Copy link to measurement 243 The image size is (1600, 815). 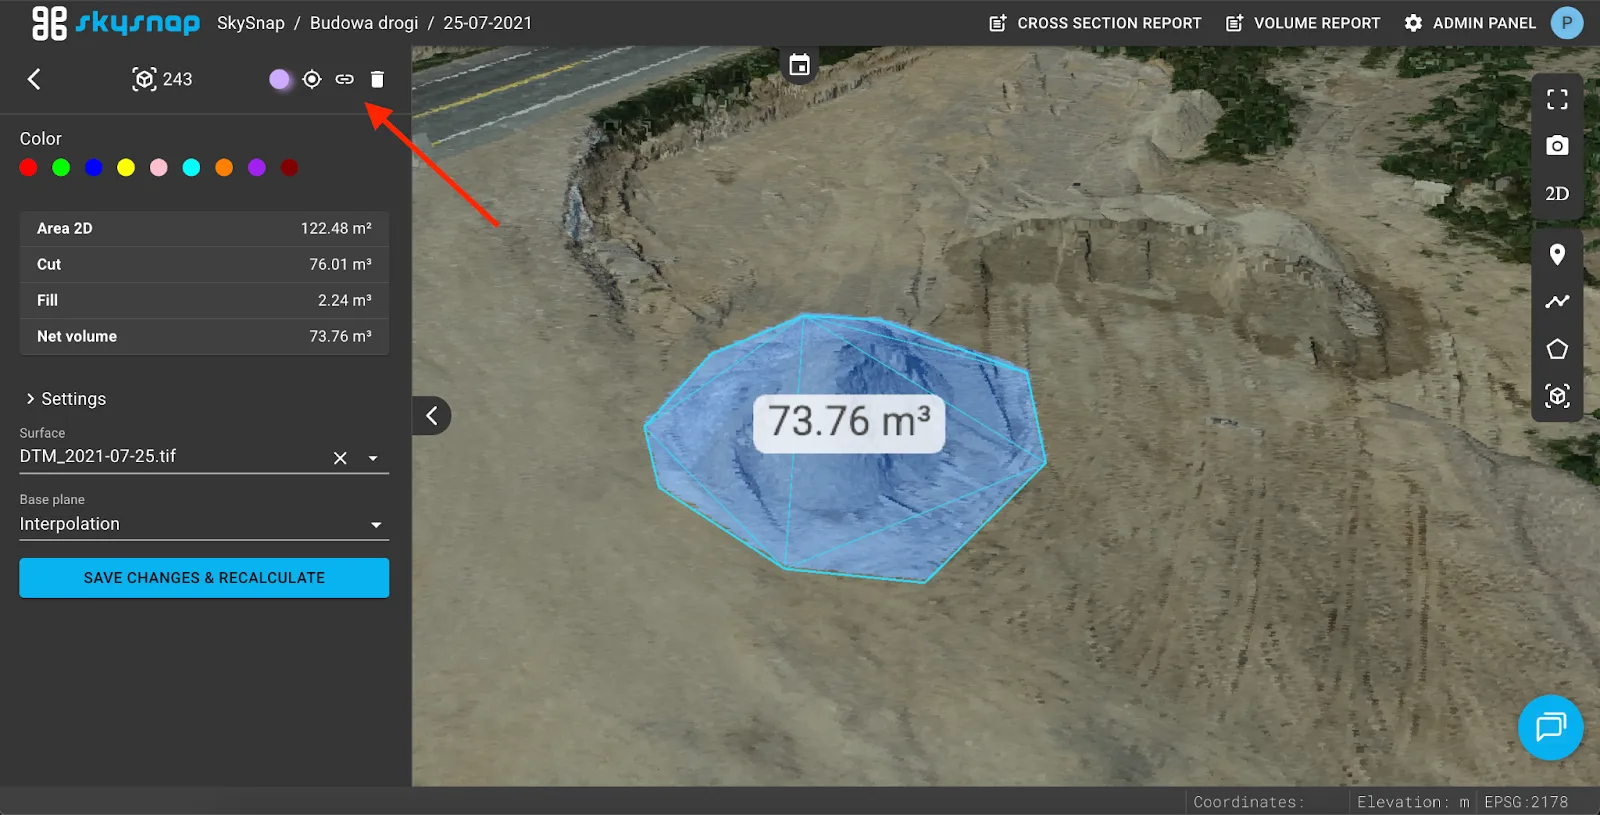tap(344, 79)
